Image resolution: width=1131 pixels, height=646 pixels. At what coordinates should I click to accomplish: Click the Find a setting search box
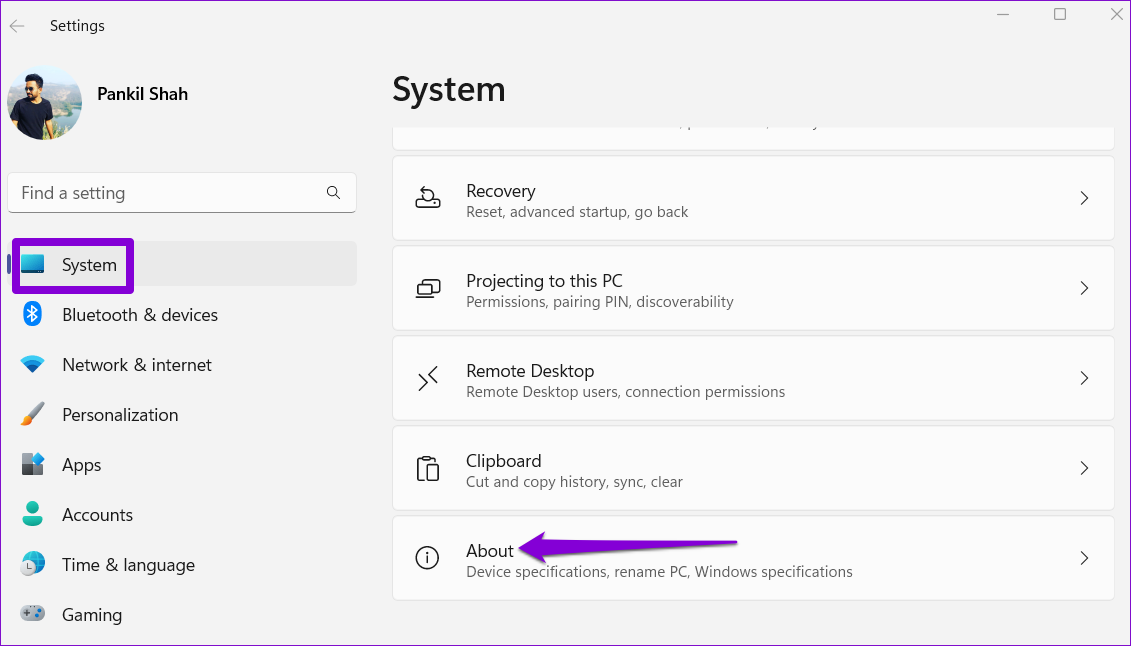coord(170,193)
